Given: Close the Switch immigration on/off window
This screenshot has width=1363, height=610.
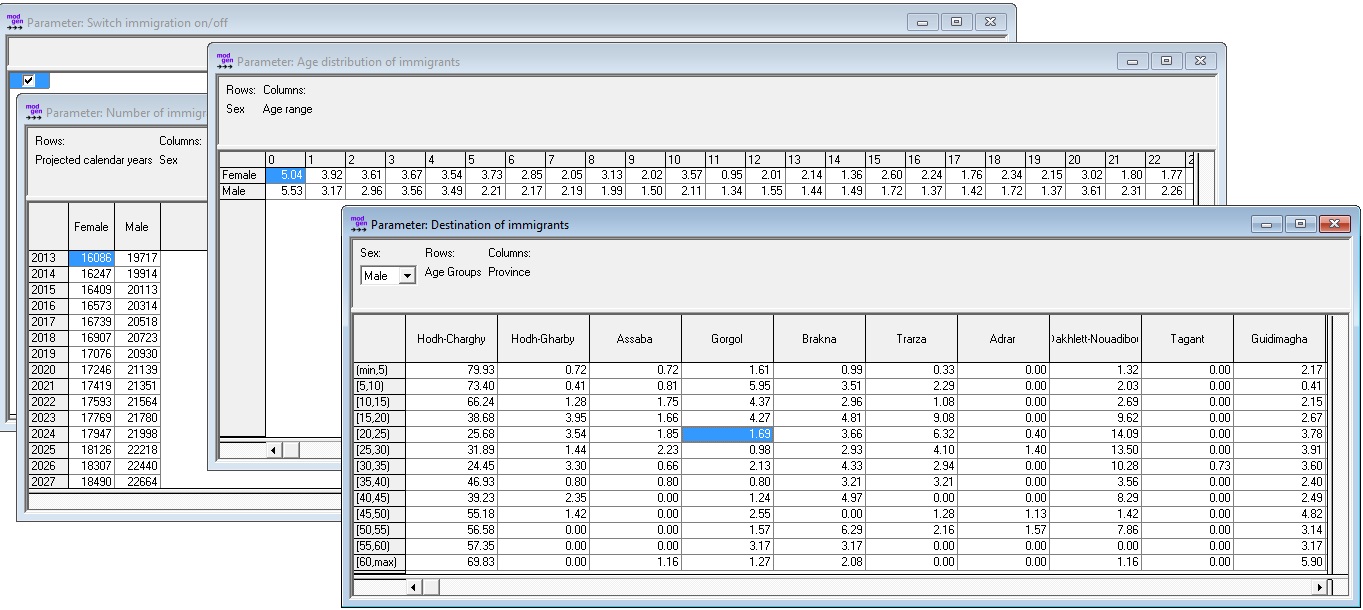Looking at the screenshot, I should (990, 22).
